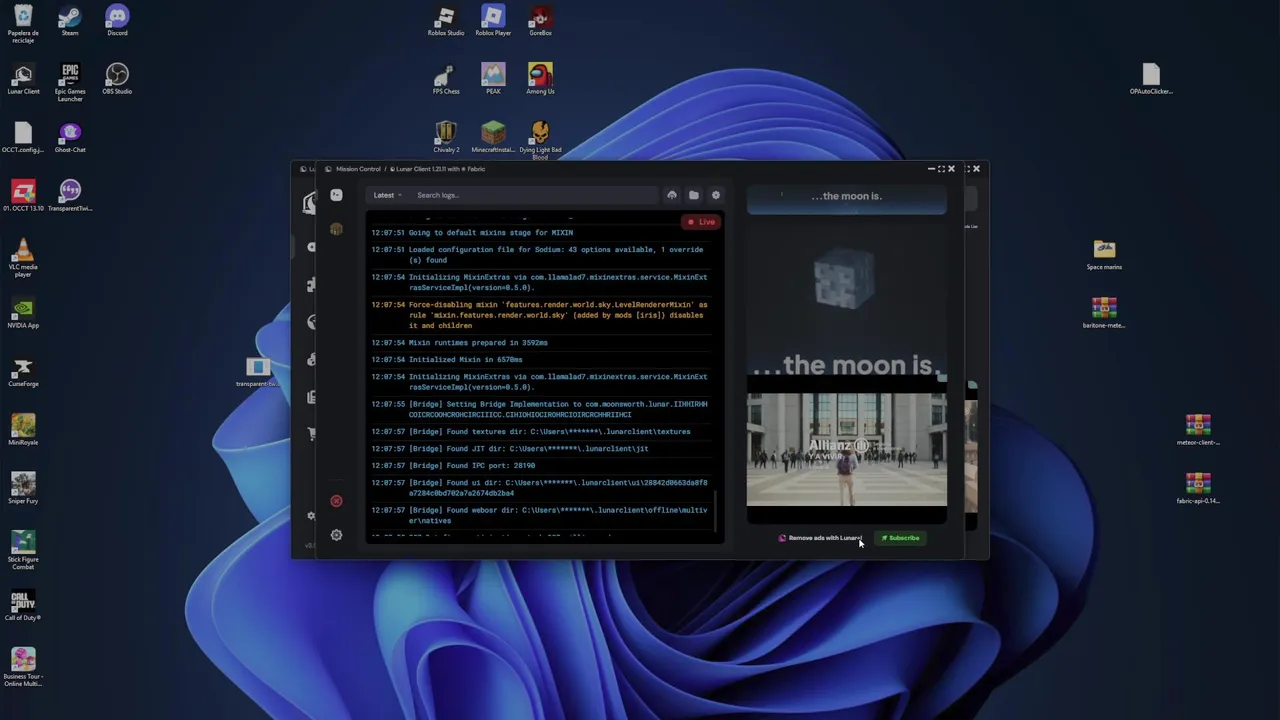
Task: Select the OBS Studio desktop icon
Action: tap(117, 79)
